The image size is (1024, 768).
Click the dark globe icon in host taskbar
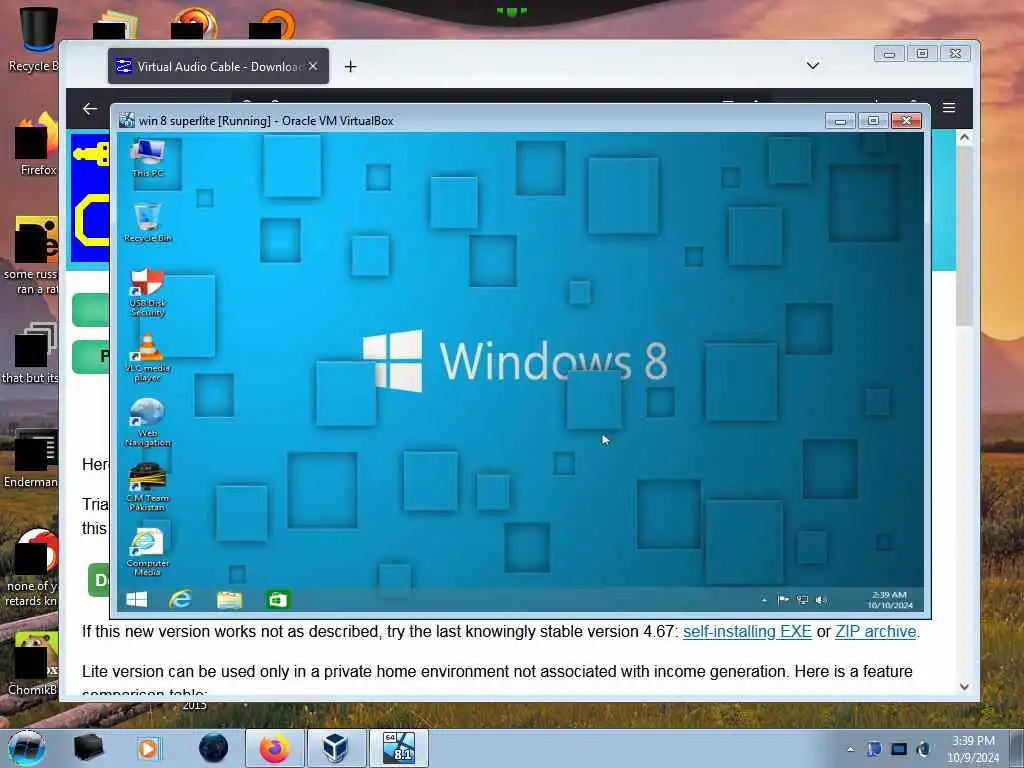click(214, 748)
